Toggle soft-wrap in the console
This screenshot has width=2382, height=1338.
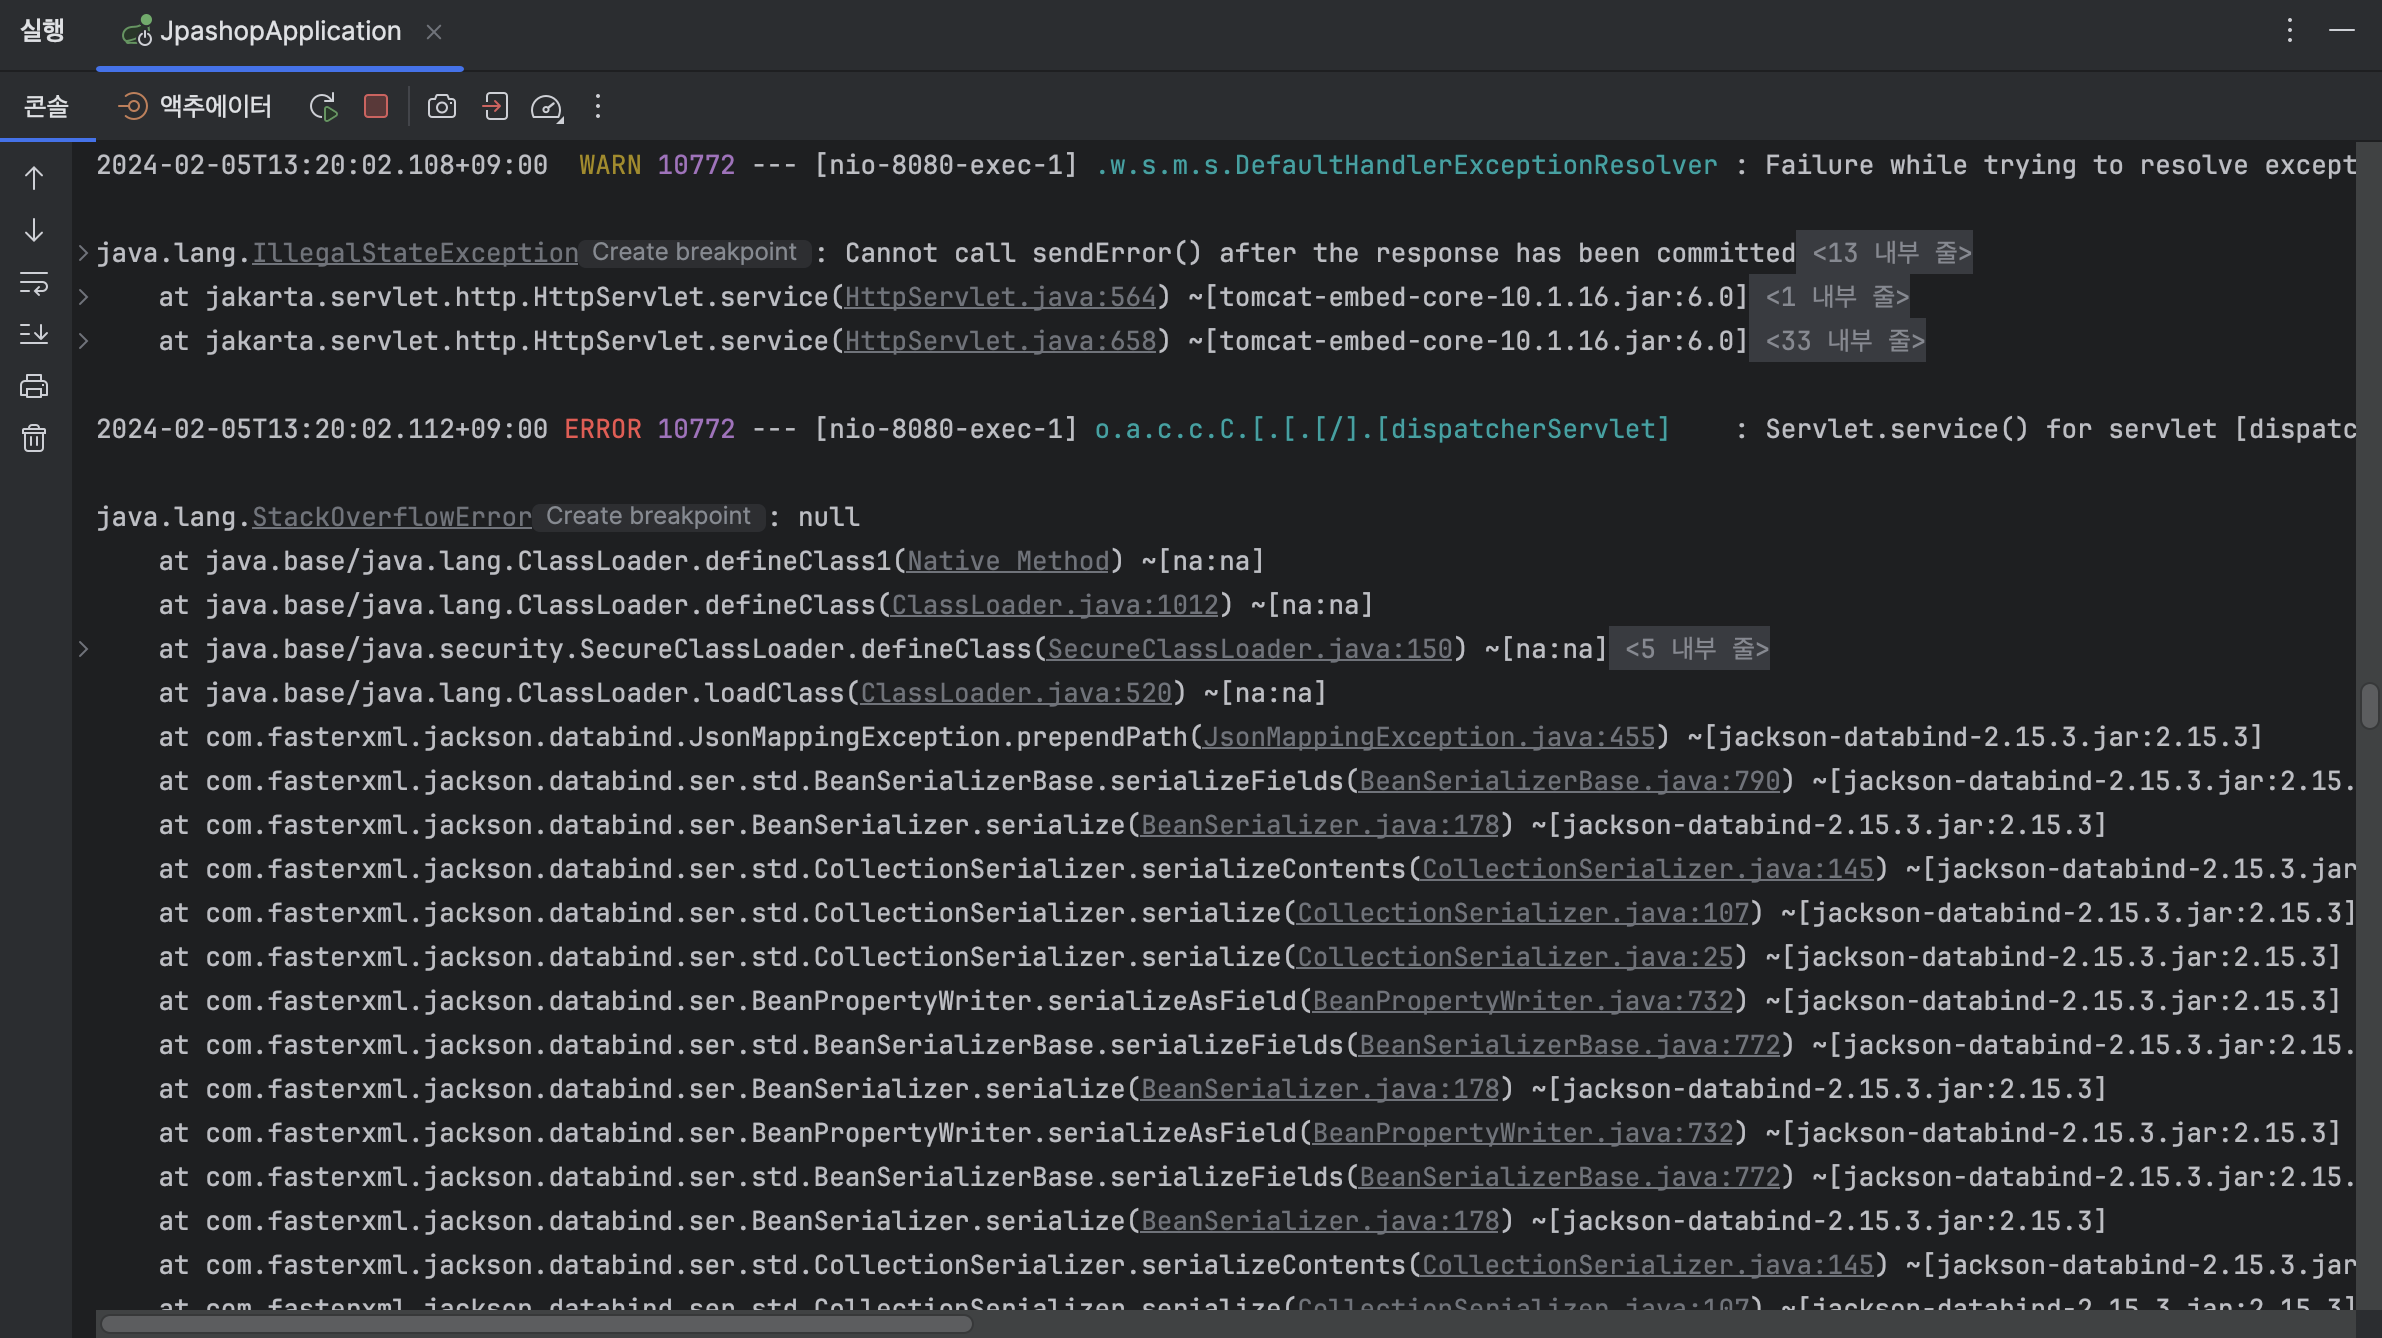coord(34,283)
